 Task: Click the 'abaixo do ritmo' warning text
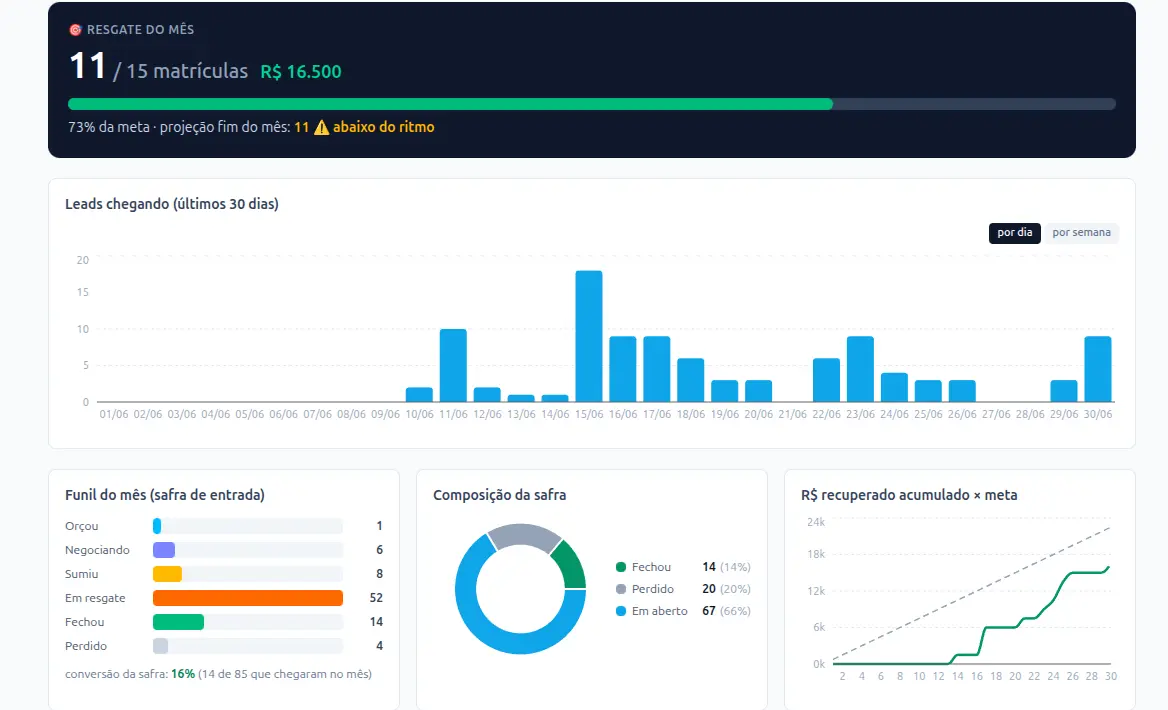coord(384,127)
